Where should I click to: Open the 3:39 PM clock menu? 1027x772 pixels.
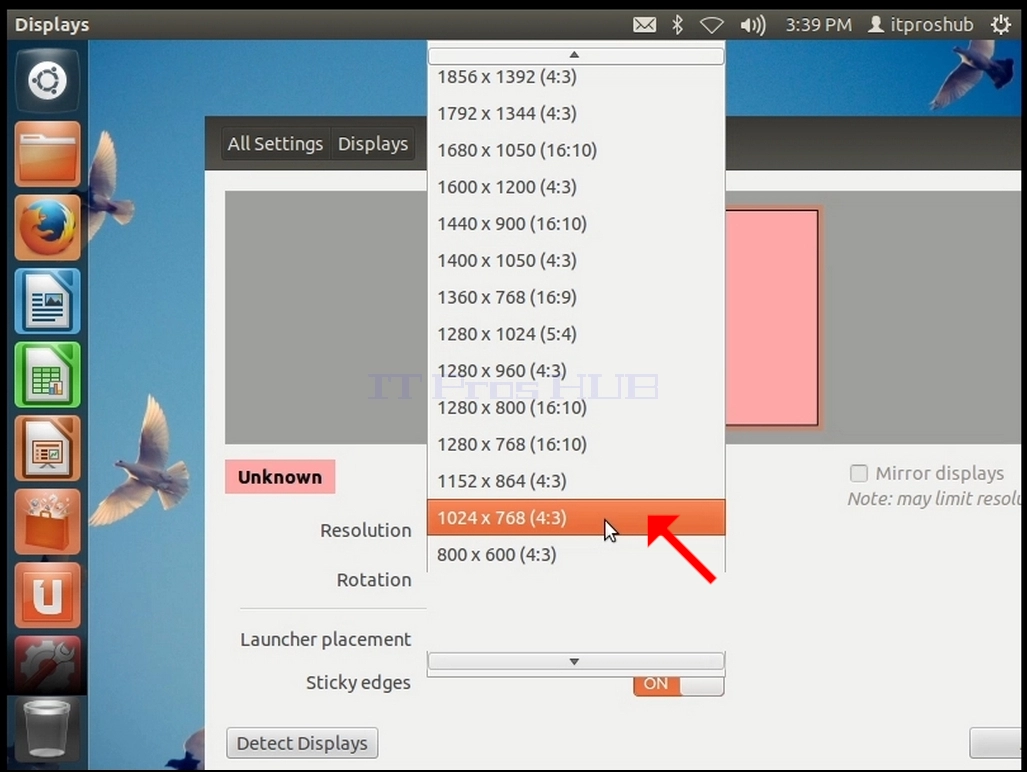[x=819, y=25]
